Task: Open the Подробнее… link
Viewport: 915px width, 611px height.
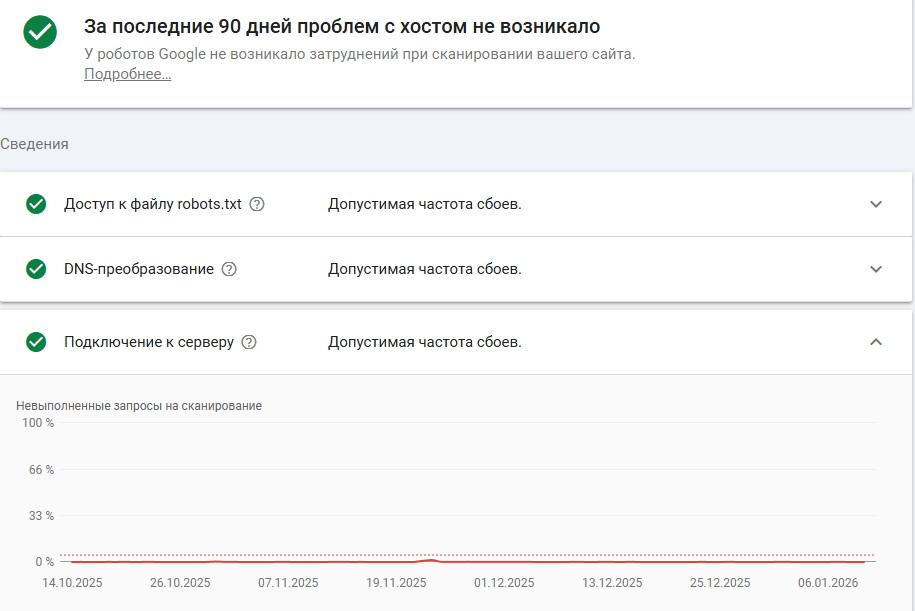Action: point(127,74)
